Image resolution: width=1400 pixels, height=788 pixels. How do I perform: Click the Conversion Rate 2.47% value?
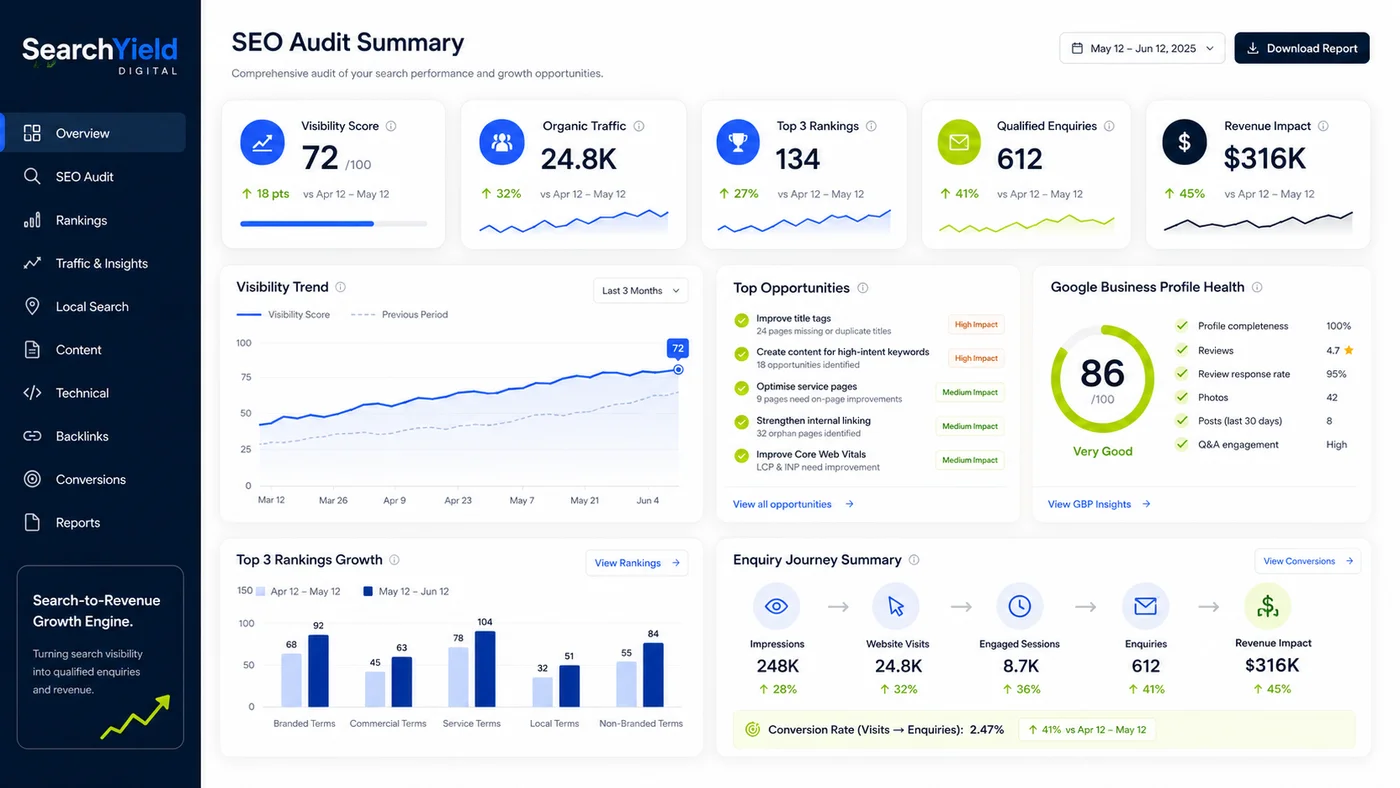pos(986,730)
